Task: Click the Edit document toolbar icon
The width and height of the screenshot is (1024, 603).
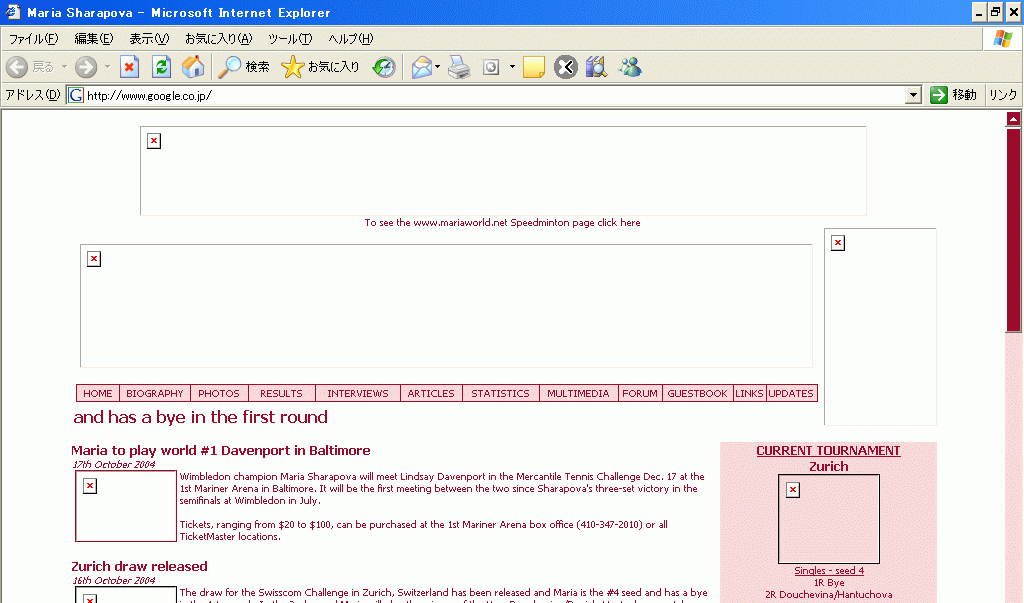Action: tap(491, 67)
